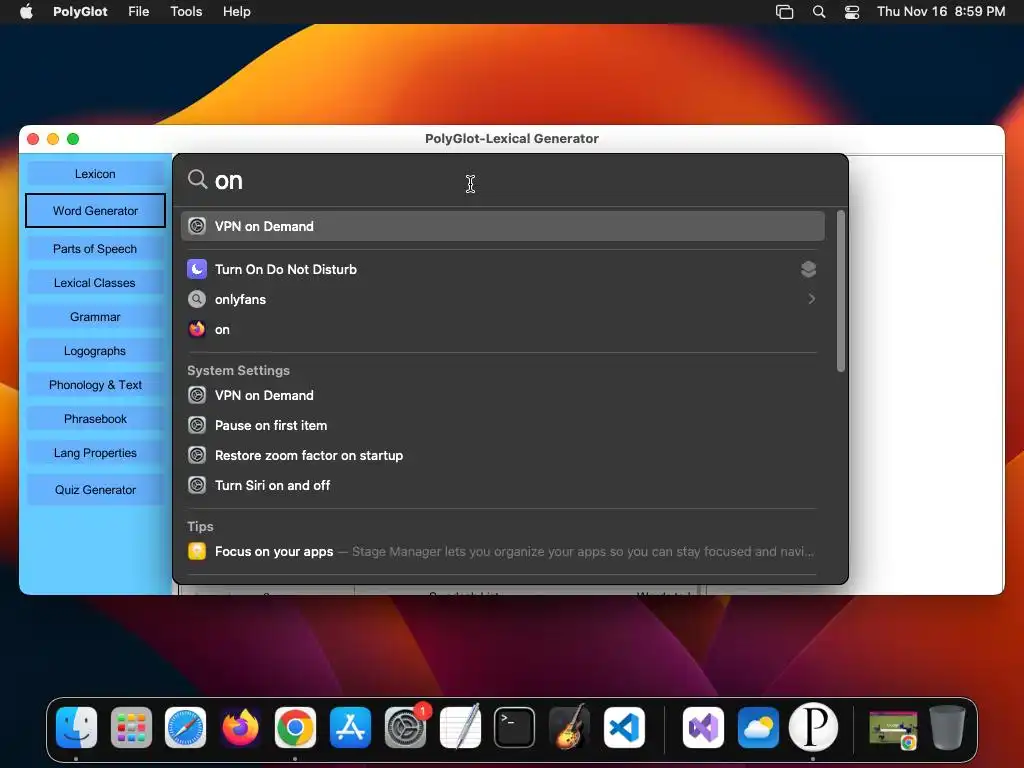Open the Trash in the dock
The image size is (1024, 768).
tap(948, 727)
